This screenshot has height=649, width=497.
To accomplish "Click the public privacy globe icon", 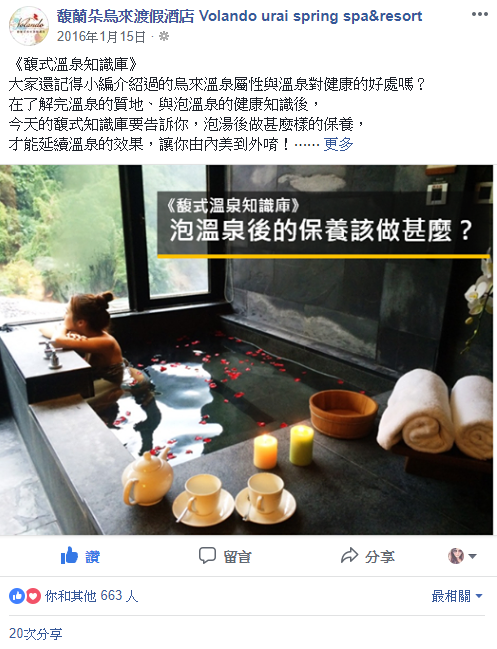I will click(164, 37).
